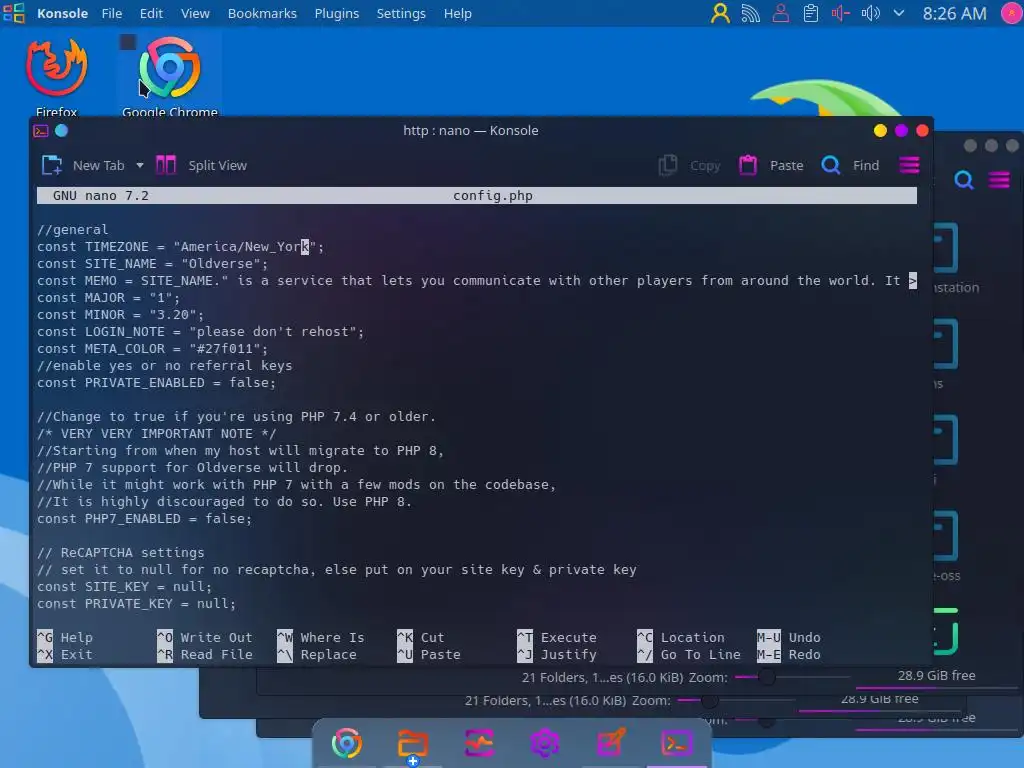This screenshot has width=1024, height=768.
Task: Open the Firefox desktop shortcut
Action: pyautogui.click(x=56, y=76)
